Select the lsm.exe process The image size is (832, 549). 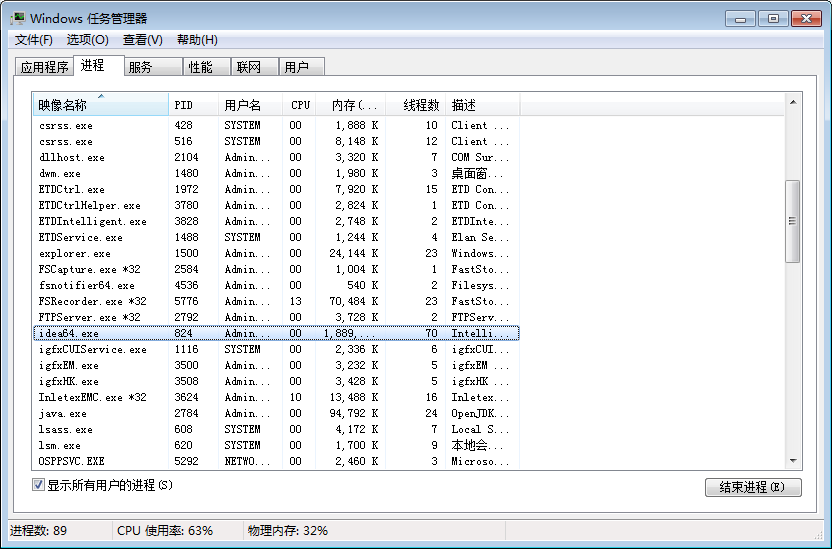[x=276, y=445]
